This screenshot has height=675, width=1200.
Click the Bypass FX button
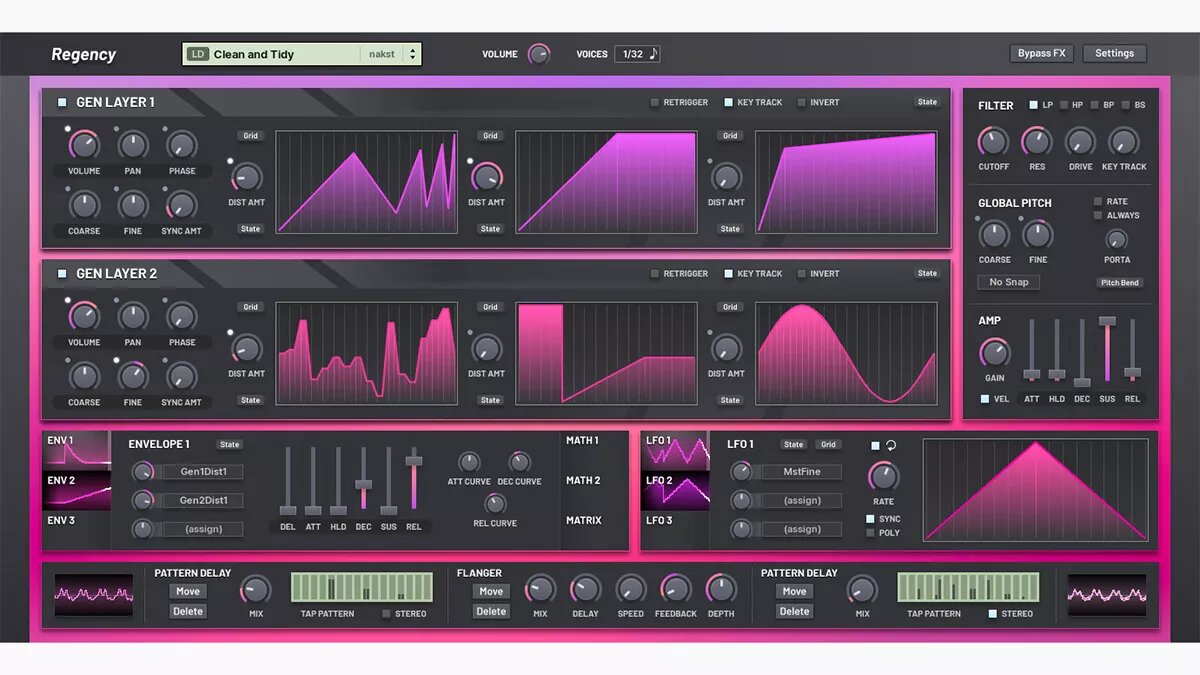[x=1041, y=54]
